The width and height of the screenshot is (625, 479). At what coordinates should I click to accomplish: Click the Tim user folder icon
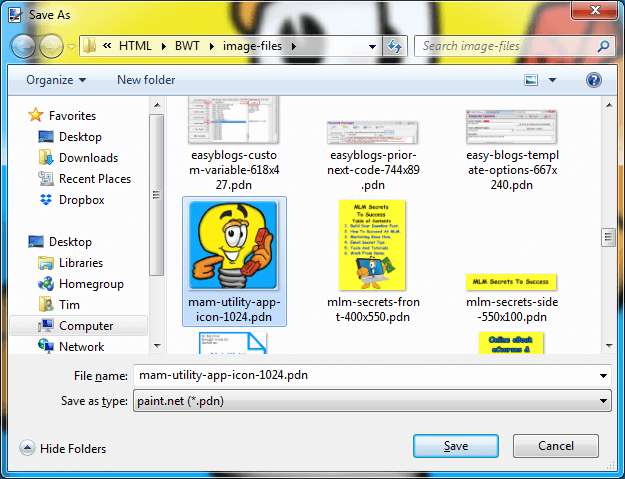[x=46, y=304]
